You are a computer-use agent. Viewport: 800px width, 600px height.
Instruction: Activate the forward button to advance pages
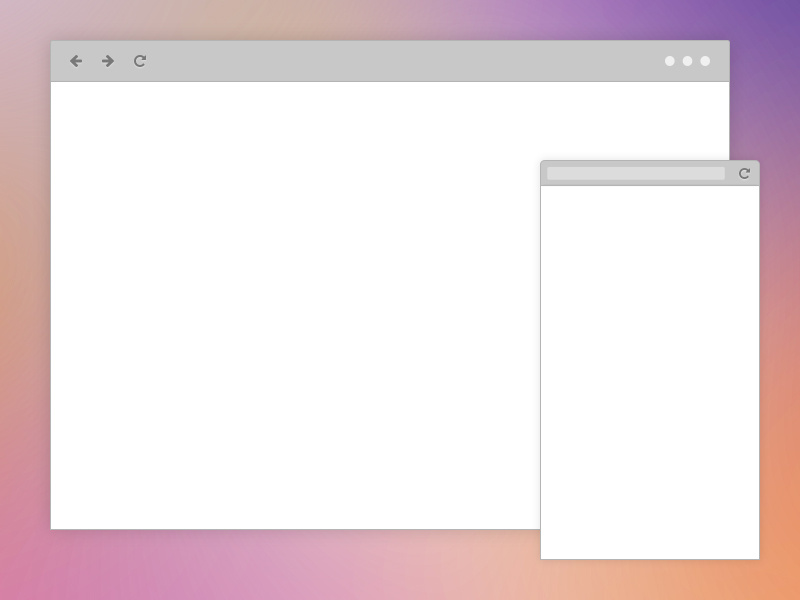107,61
